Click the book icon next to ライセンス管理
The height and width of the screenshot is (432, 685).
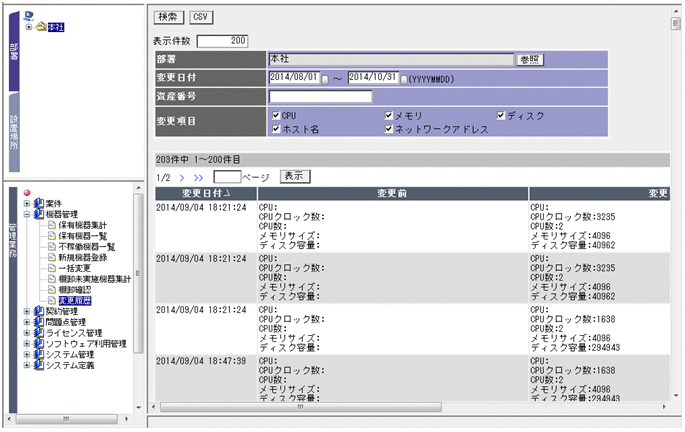[x=39, y=333]
